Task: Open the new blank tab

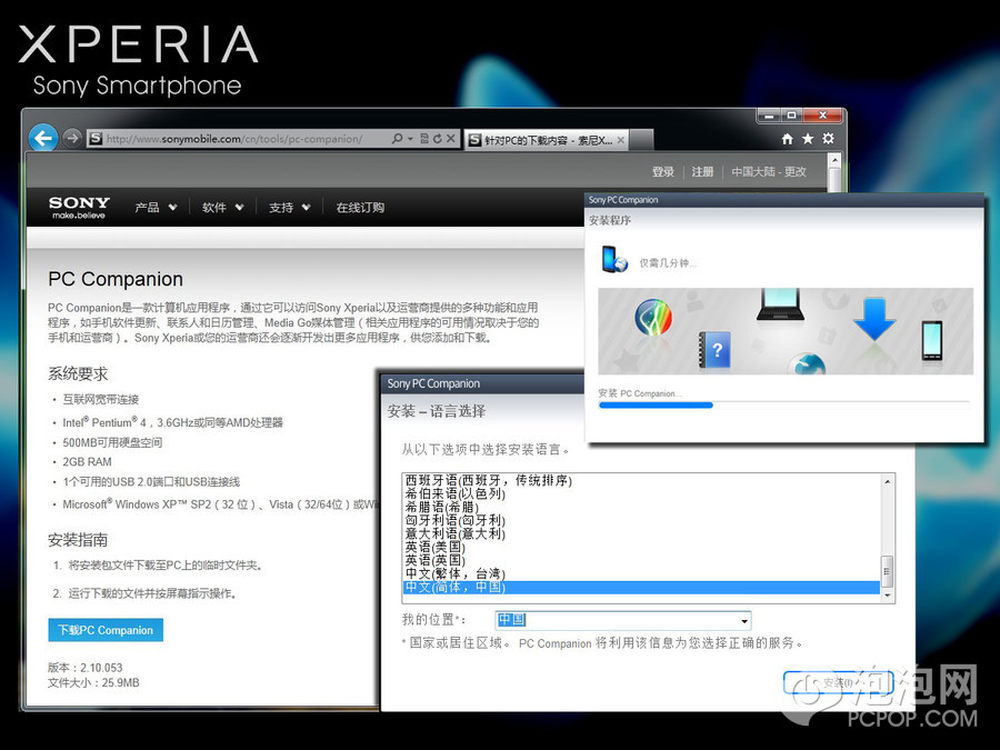Action: click(x=642, y=140)
